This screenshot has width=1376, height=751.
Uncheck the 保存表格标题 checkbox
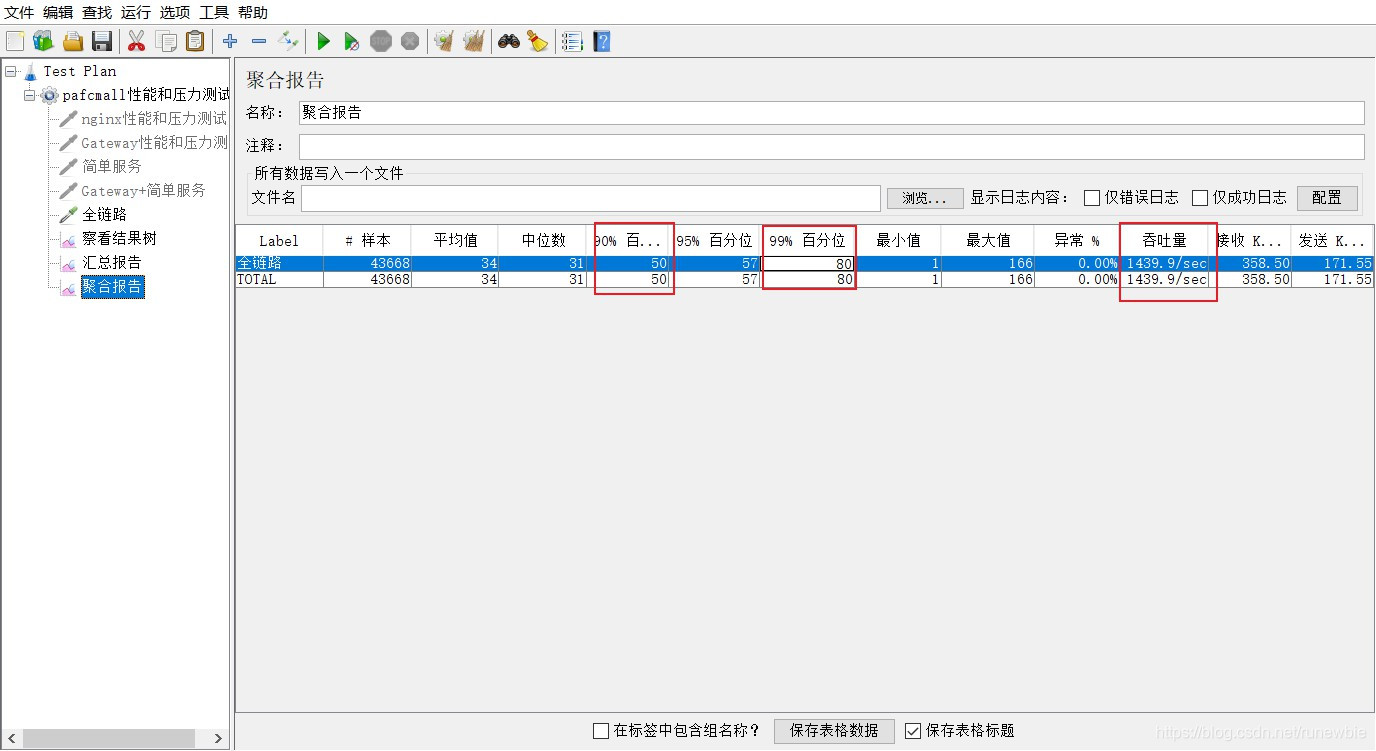[x=912, y=731]
